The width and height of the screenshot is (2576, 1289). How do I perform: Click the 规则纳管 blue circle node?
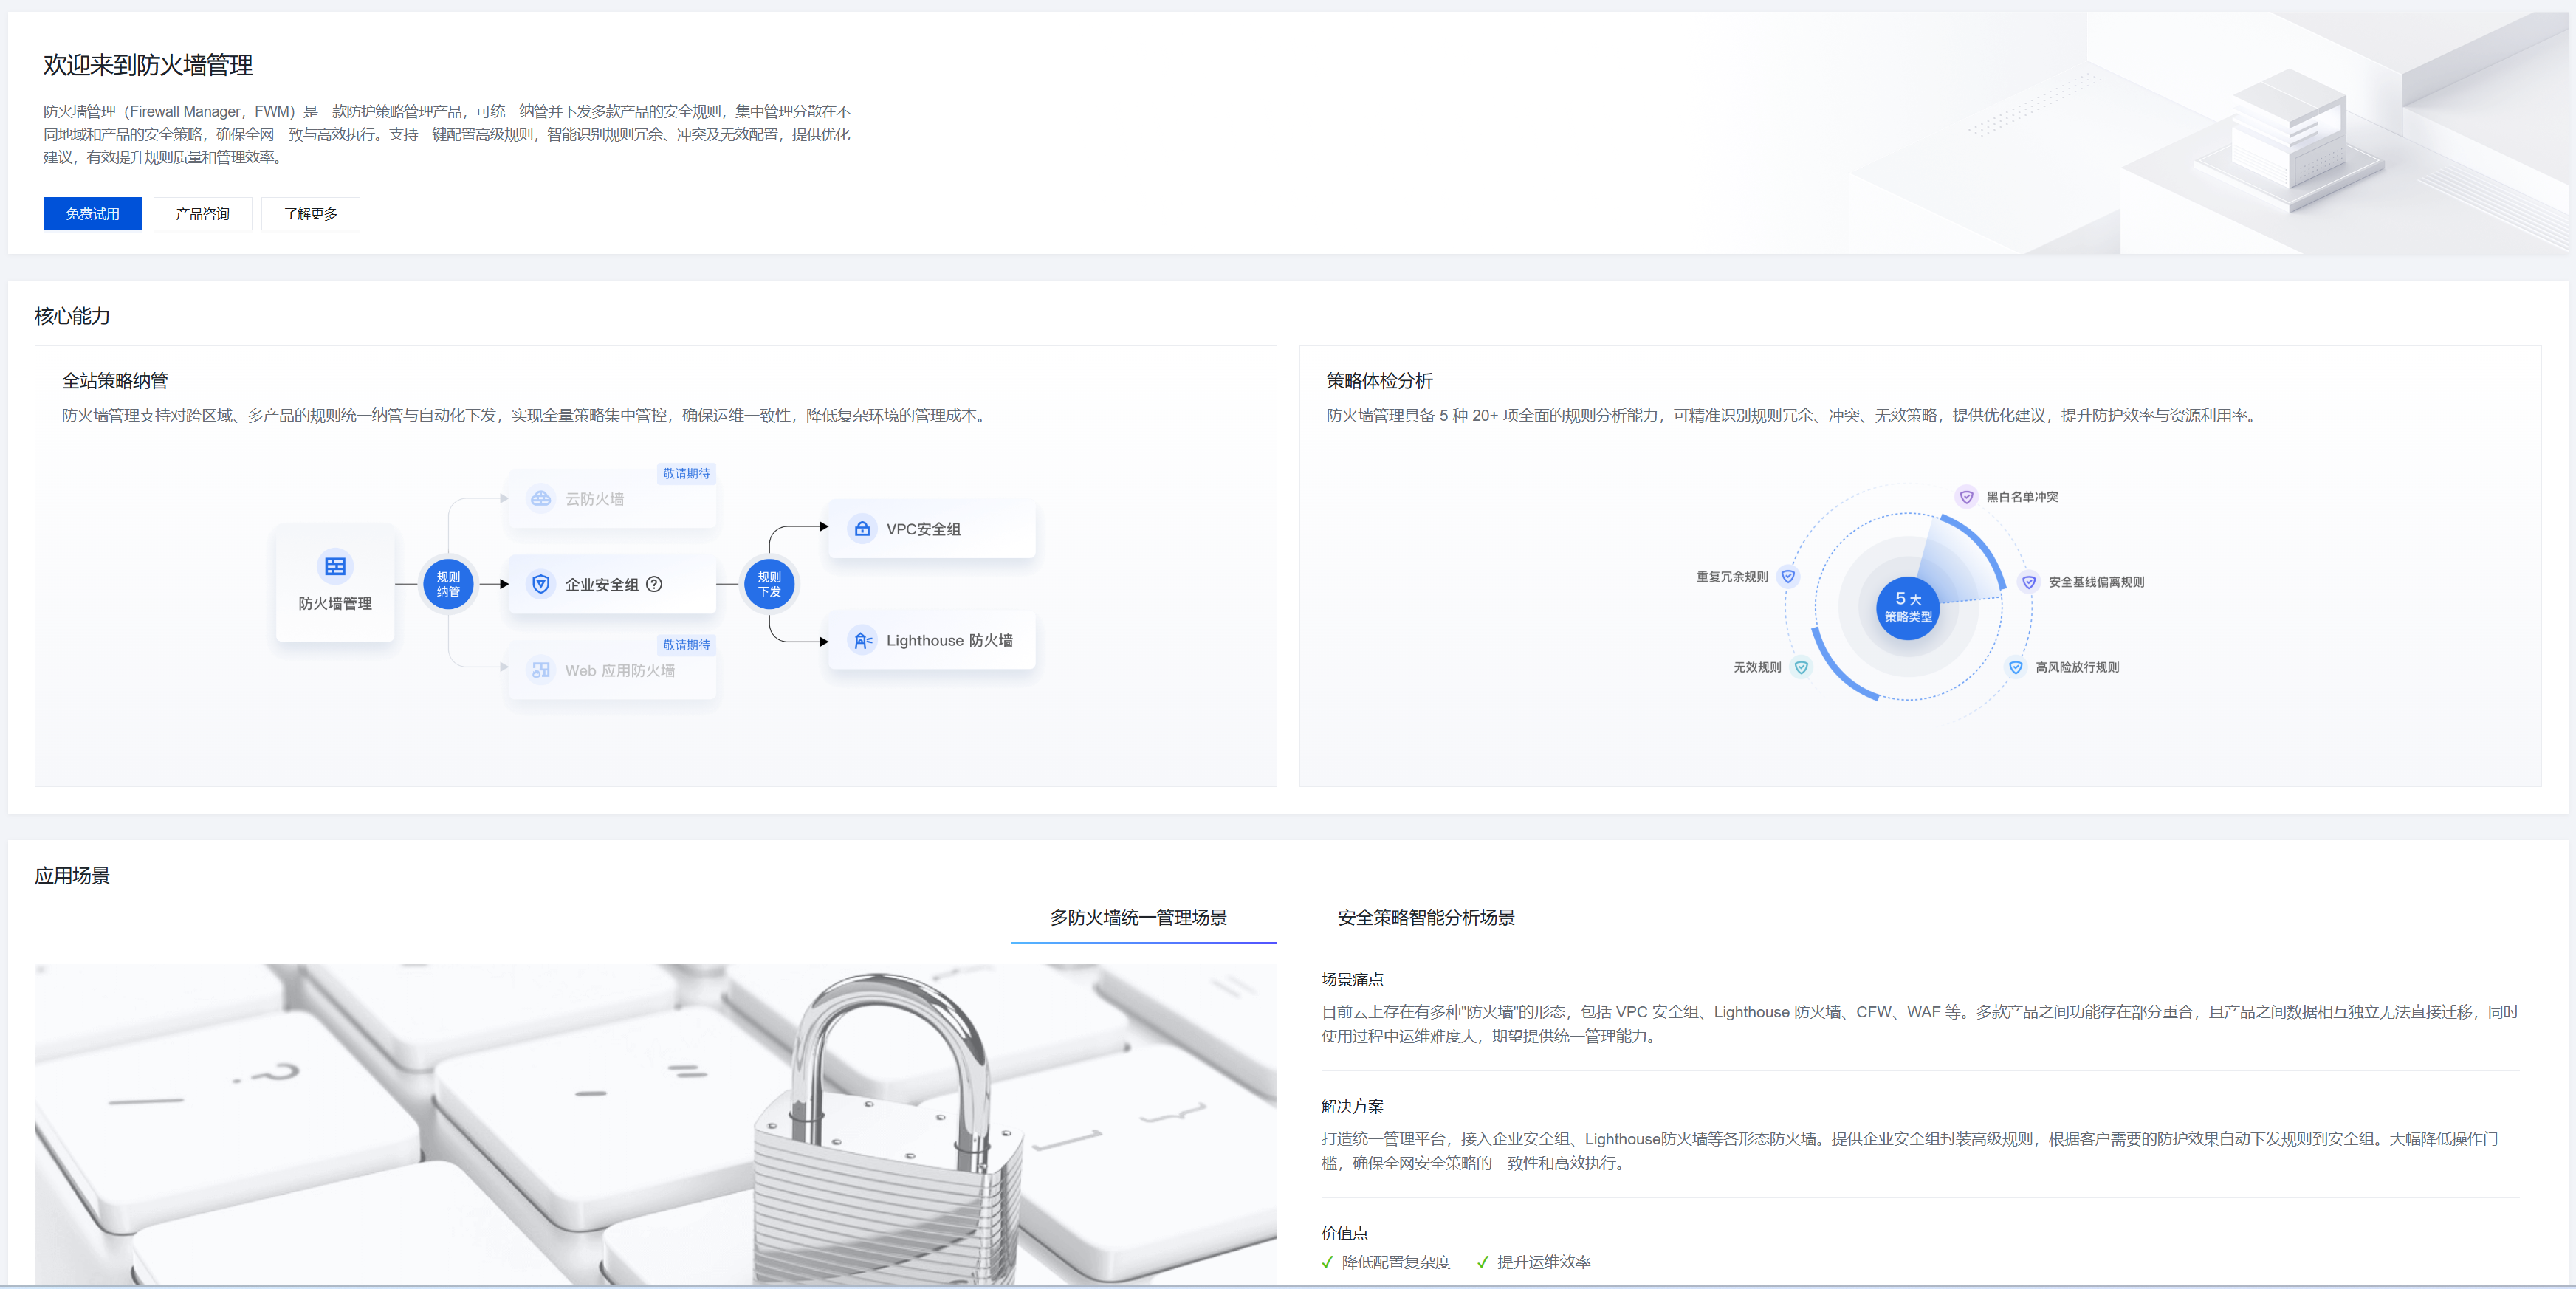[448, 584]
